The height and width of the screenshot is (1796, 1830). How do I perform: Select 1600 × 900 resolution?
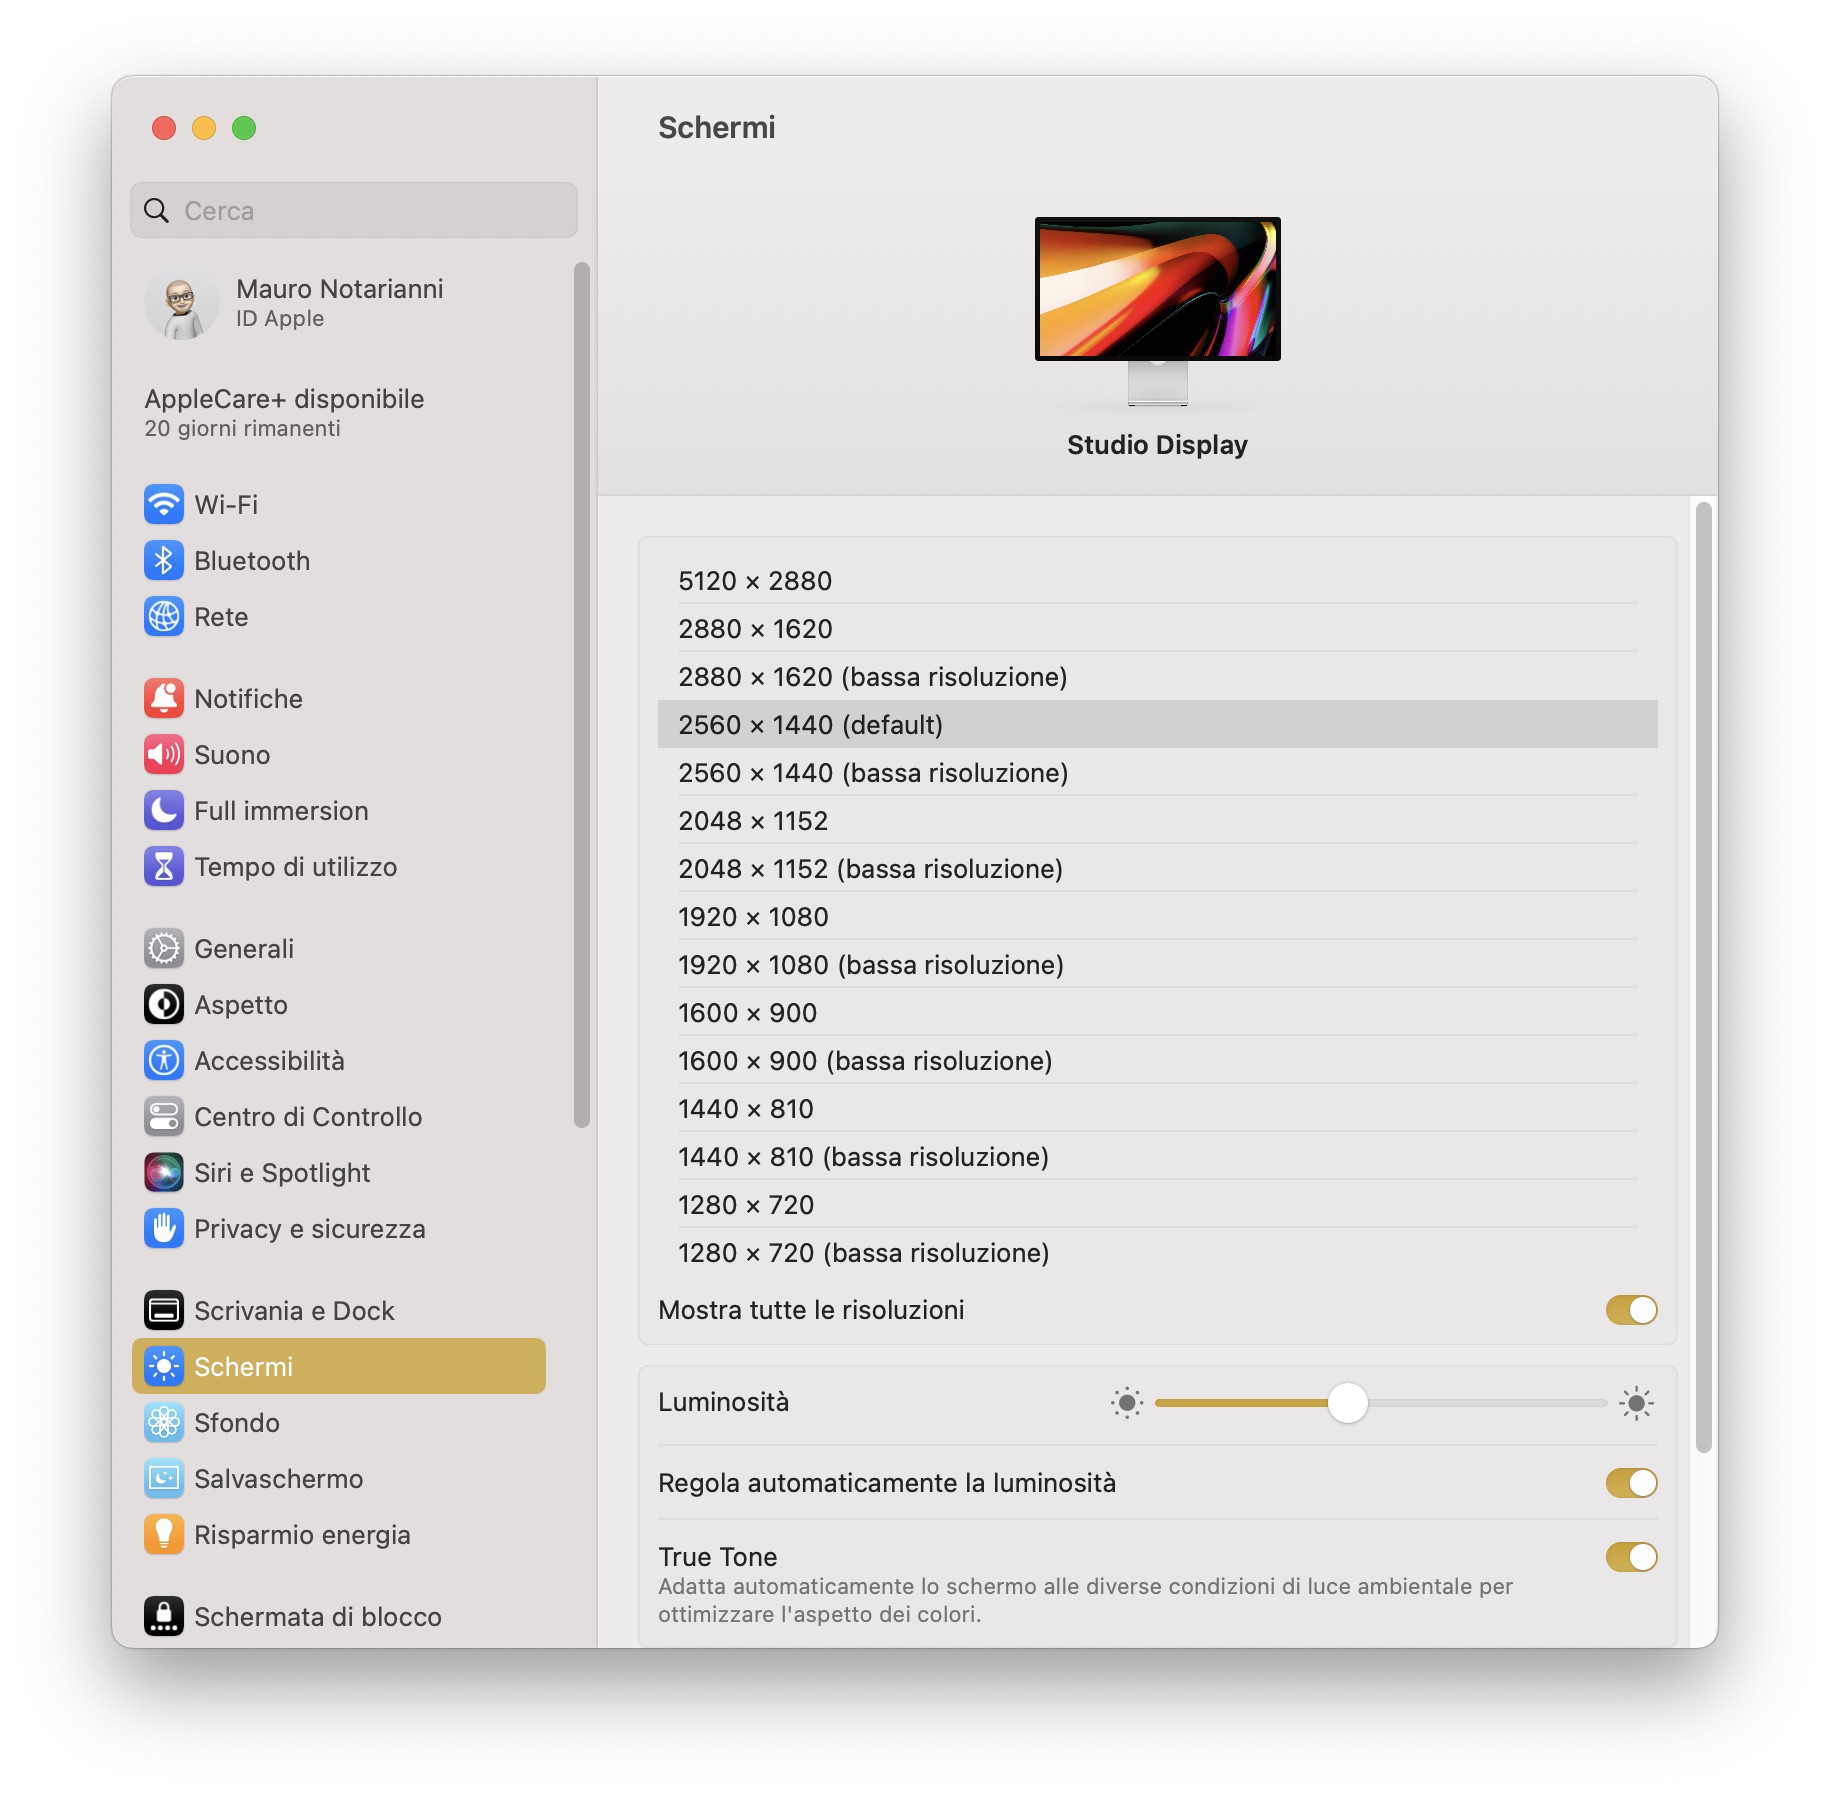(x=1157, y=1013)
